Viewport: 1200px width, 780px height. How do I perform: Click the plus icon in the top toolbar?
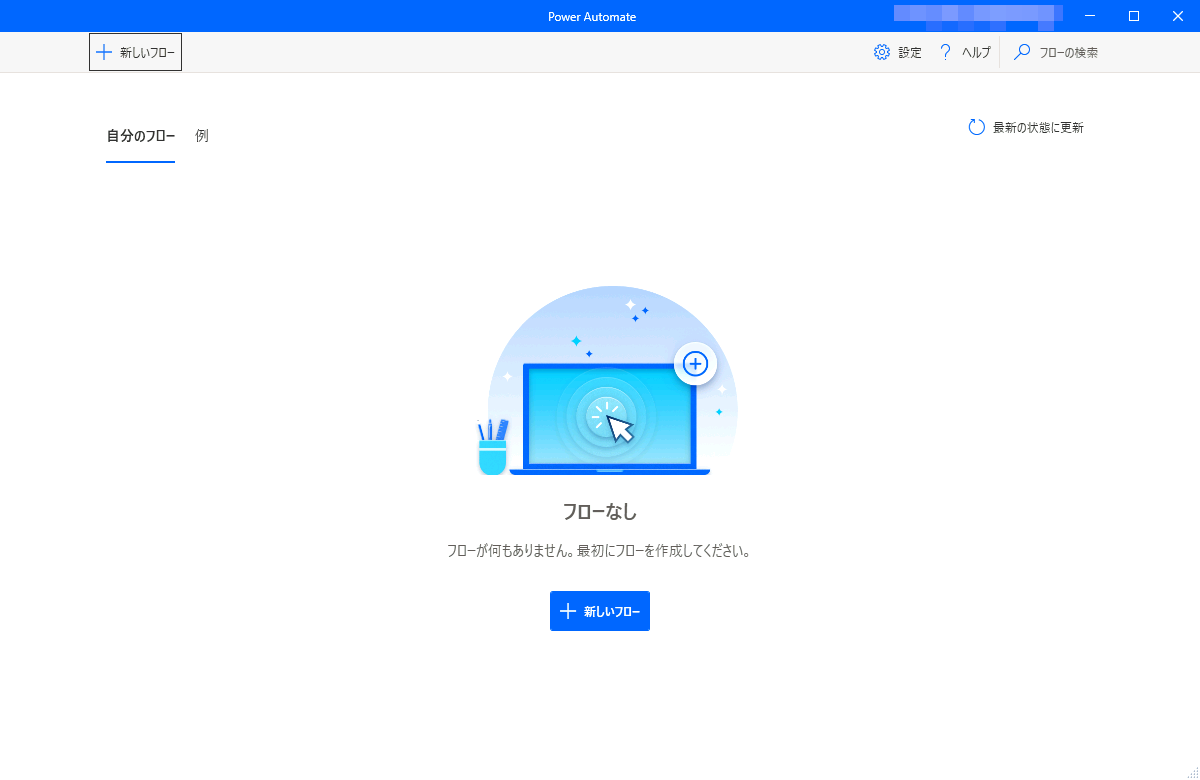(x=103, y=53)
